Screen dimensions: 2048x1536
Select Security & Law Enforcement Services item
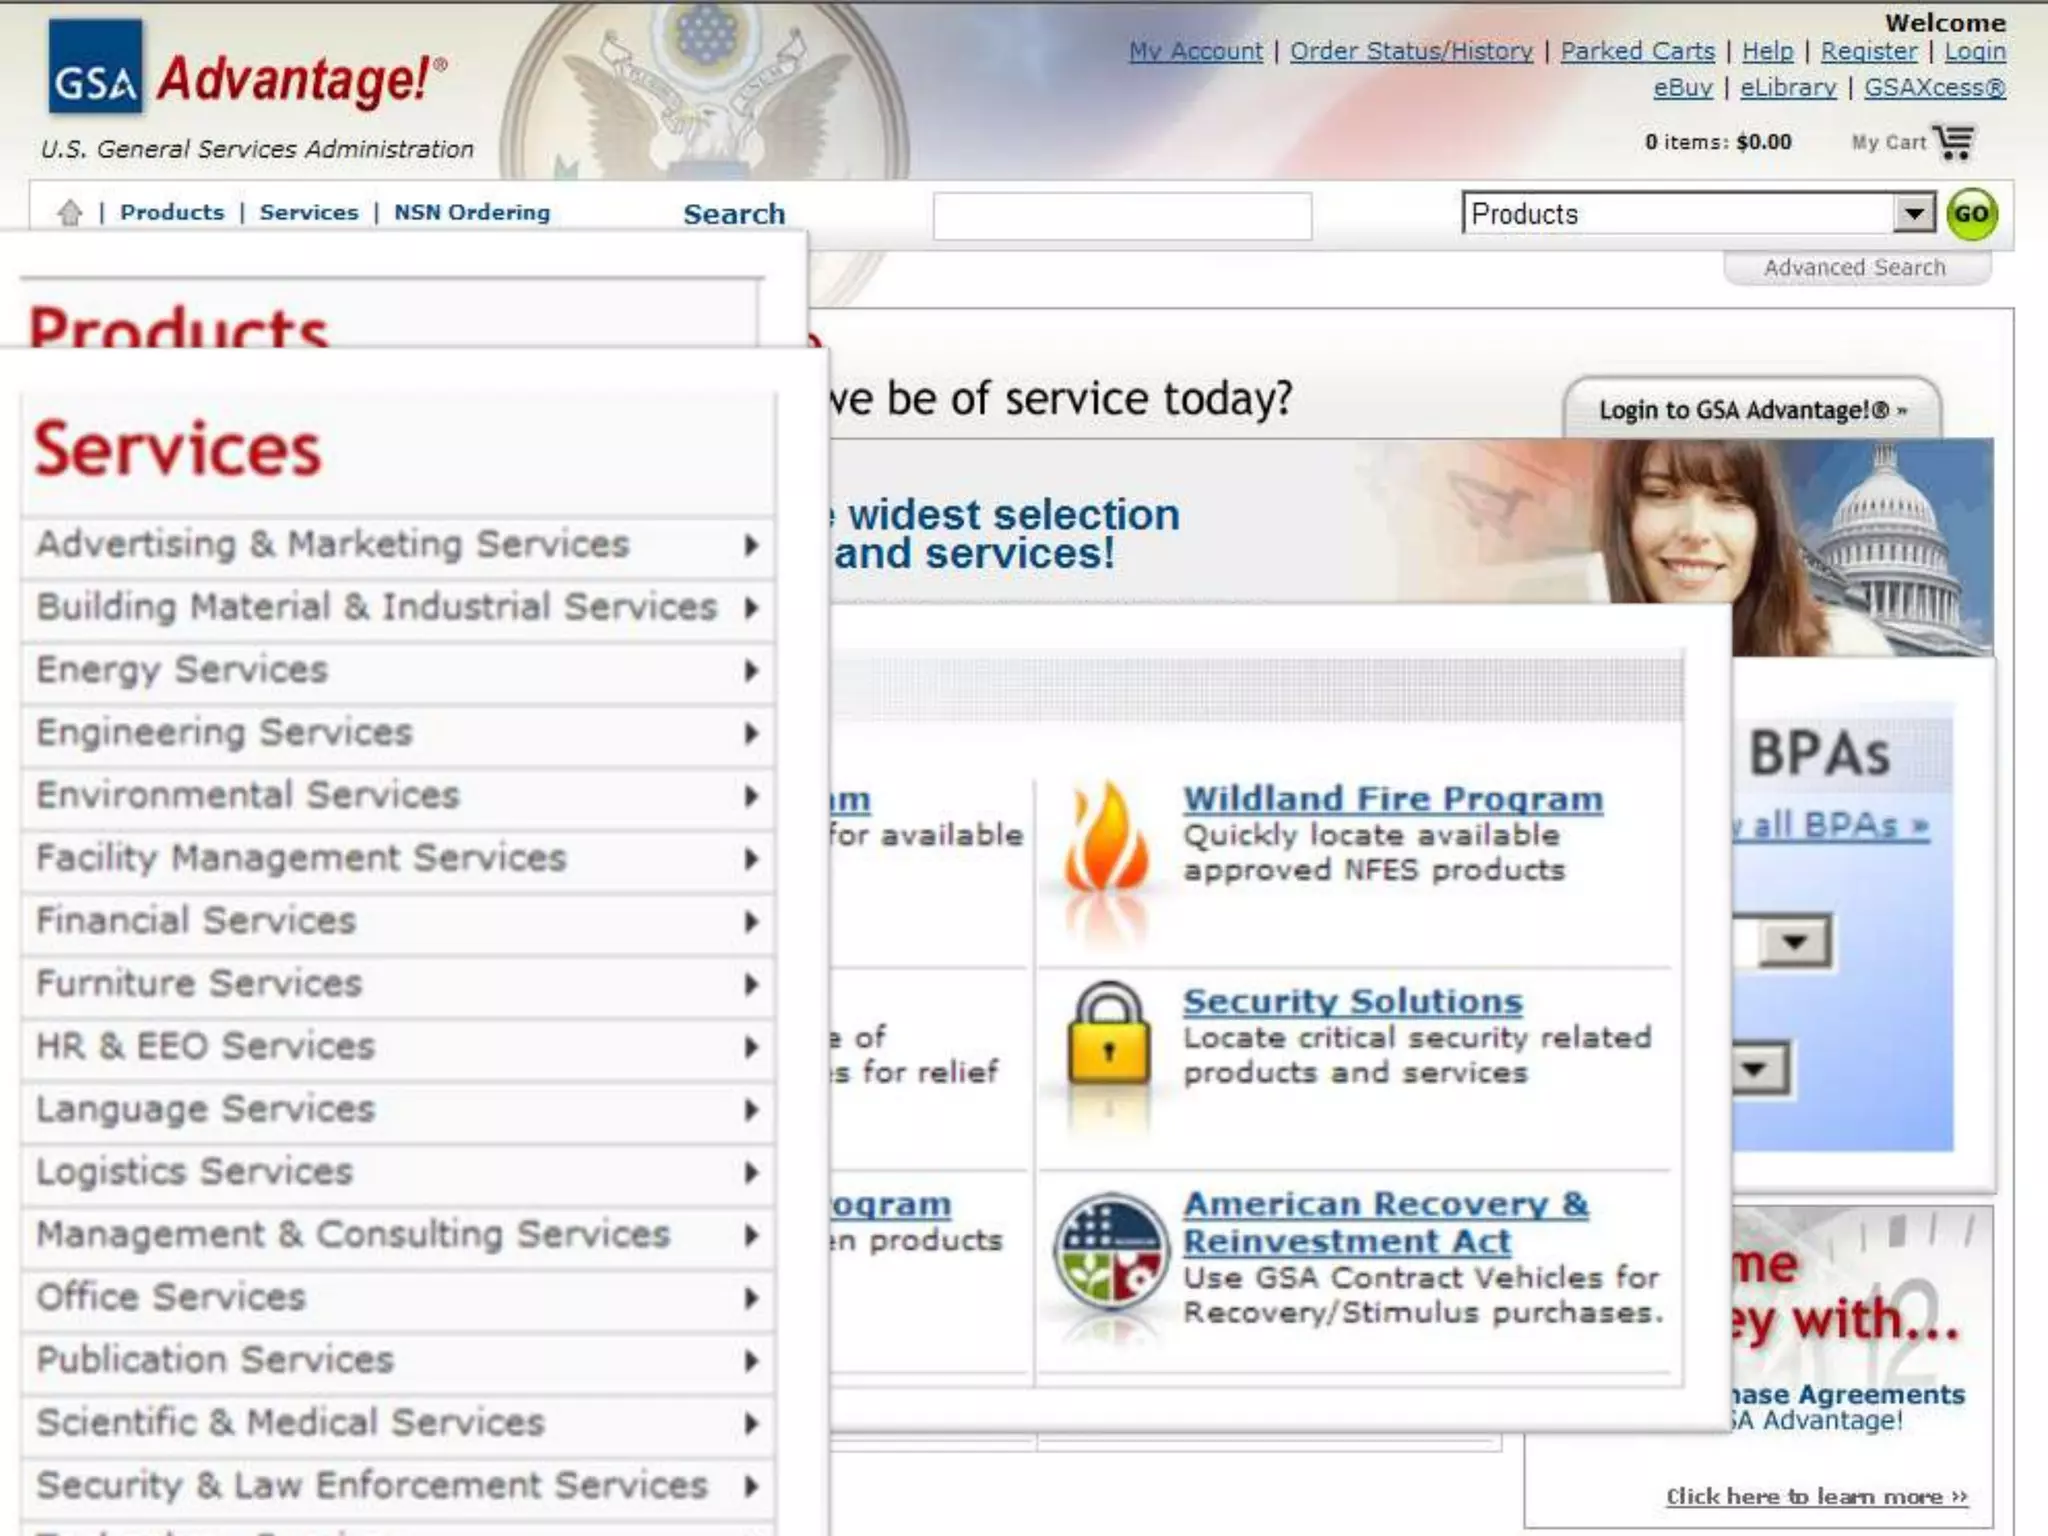[398, 1486]
